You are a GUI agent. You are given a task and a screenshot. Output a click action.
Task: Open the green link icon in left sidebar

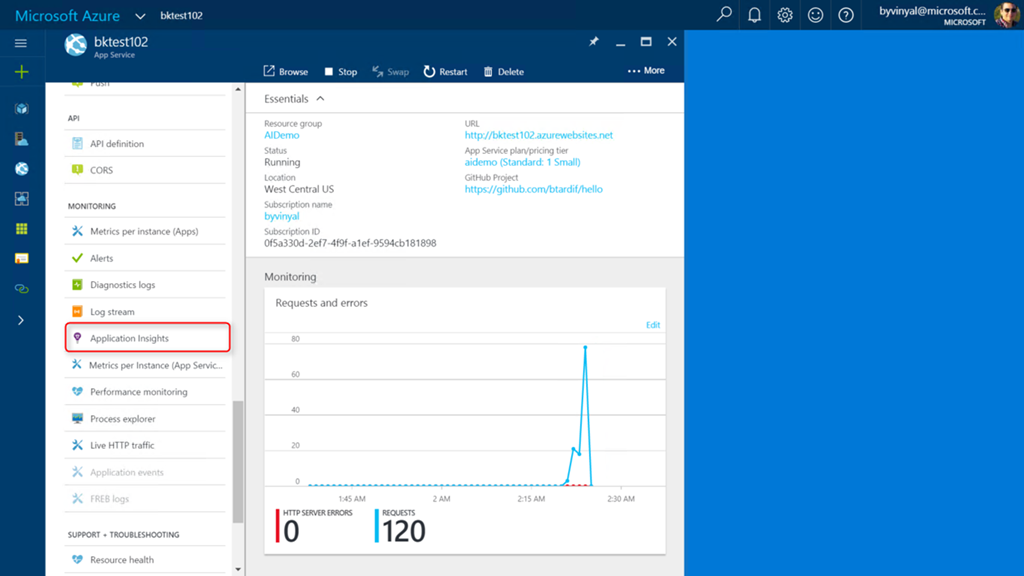tap(22, 289)
